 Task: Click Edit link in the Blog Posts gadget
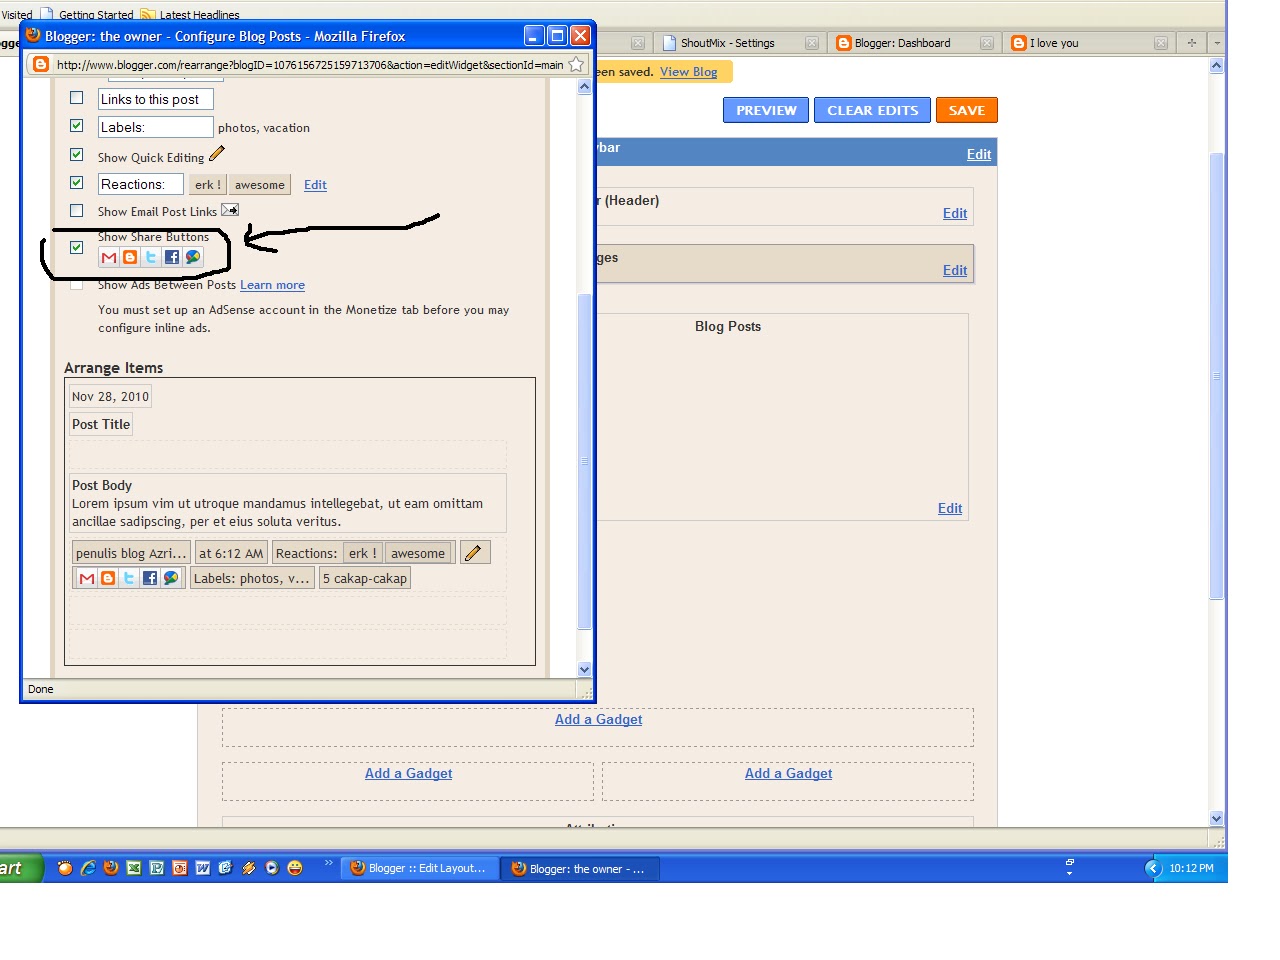(950, 508)
